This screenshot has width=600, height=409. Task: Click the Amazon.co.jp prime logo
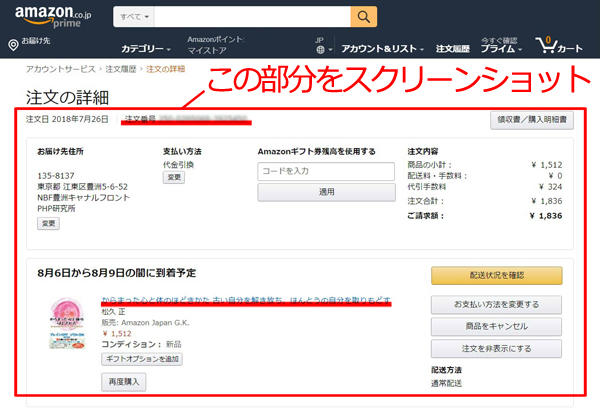coord(53,16)
